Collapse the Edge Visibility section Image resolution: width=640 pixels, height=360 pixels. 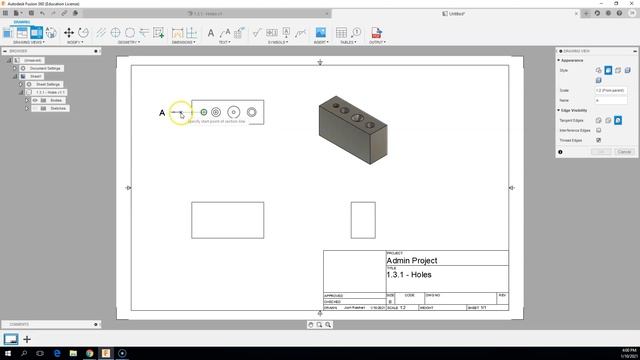(x=559, y=111)
